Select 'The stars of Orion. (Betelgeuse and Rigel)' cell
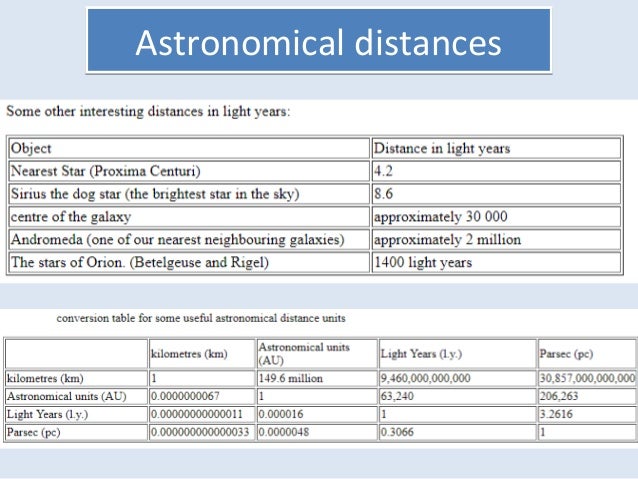 (189, 262)
